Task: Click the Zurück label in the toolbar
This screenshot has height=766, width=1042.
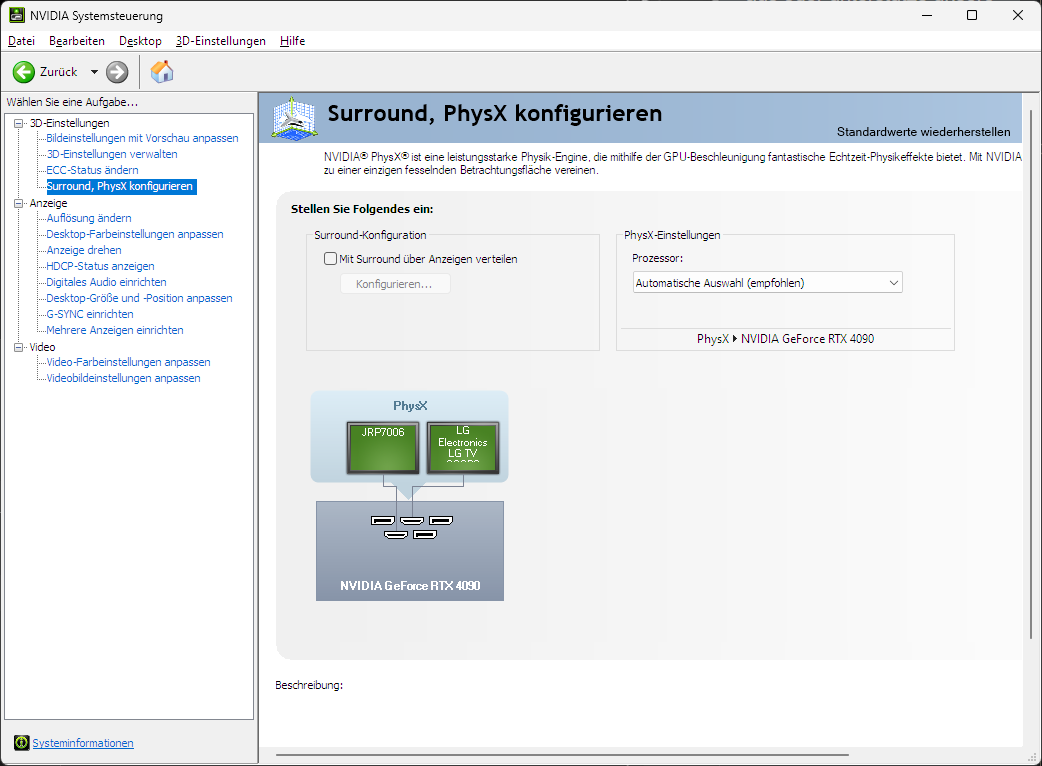Action: pyautogui.click(x=58, y=72)
